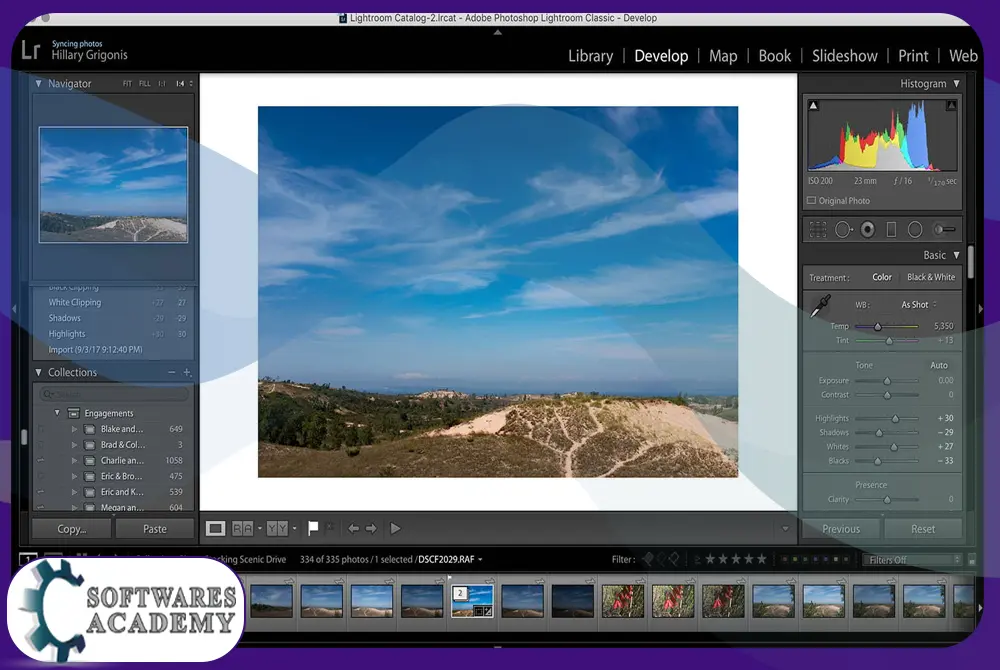Hide the left panel group arrow
Screen dimensions: 1000x670
14,309
